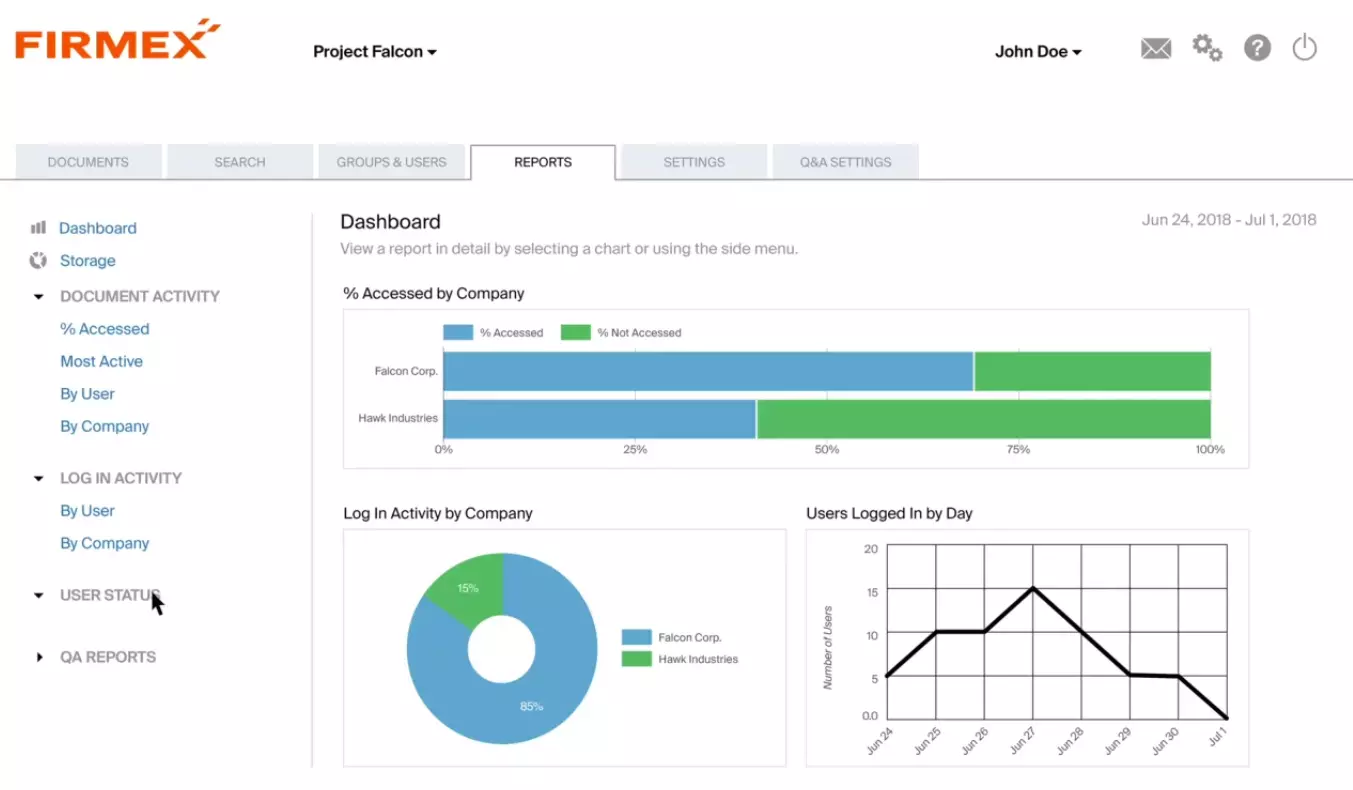
Task: Click the 85% blue donut slice
Action: 531,707
